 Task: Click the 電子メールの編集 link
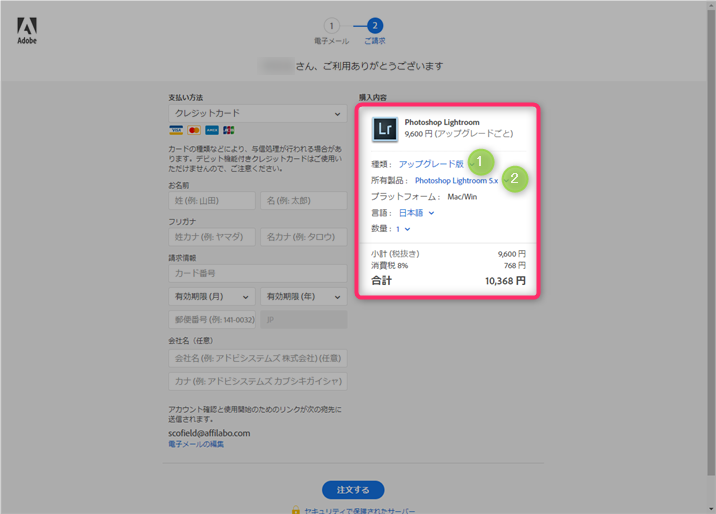(x=196, y=444)
